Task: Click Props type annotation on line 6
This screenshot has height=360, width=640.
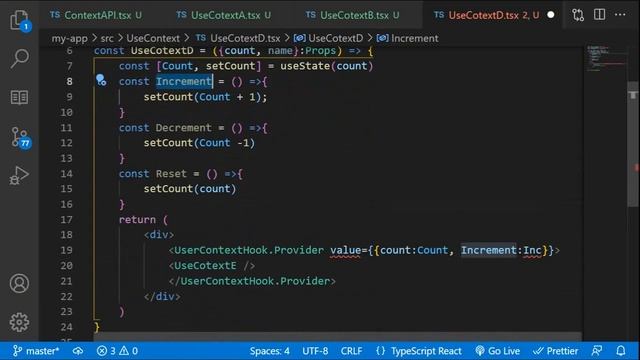Action: coord(320,51)
